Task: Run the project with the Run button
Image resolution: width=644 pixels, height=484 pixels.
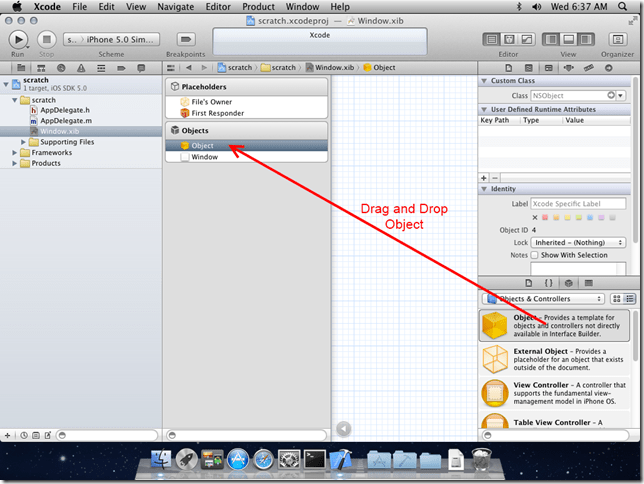Action: 18,39
